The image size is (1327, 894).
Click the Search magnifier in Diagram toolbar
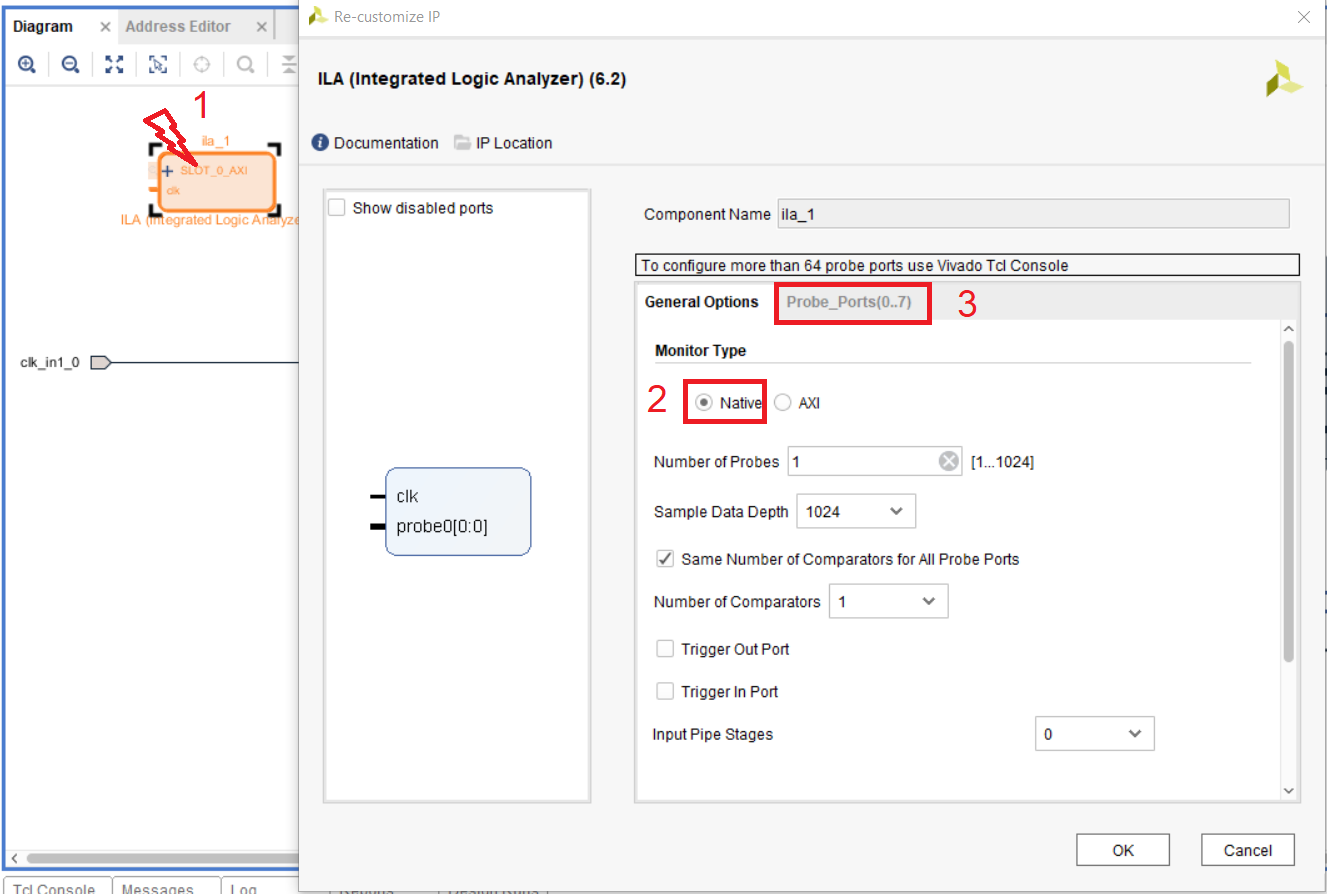click(245, 65)
